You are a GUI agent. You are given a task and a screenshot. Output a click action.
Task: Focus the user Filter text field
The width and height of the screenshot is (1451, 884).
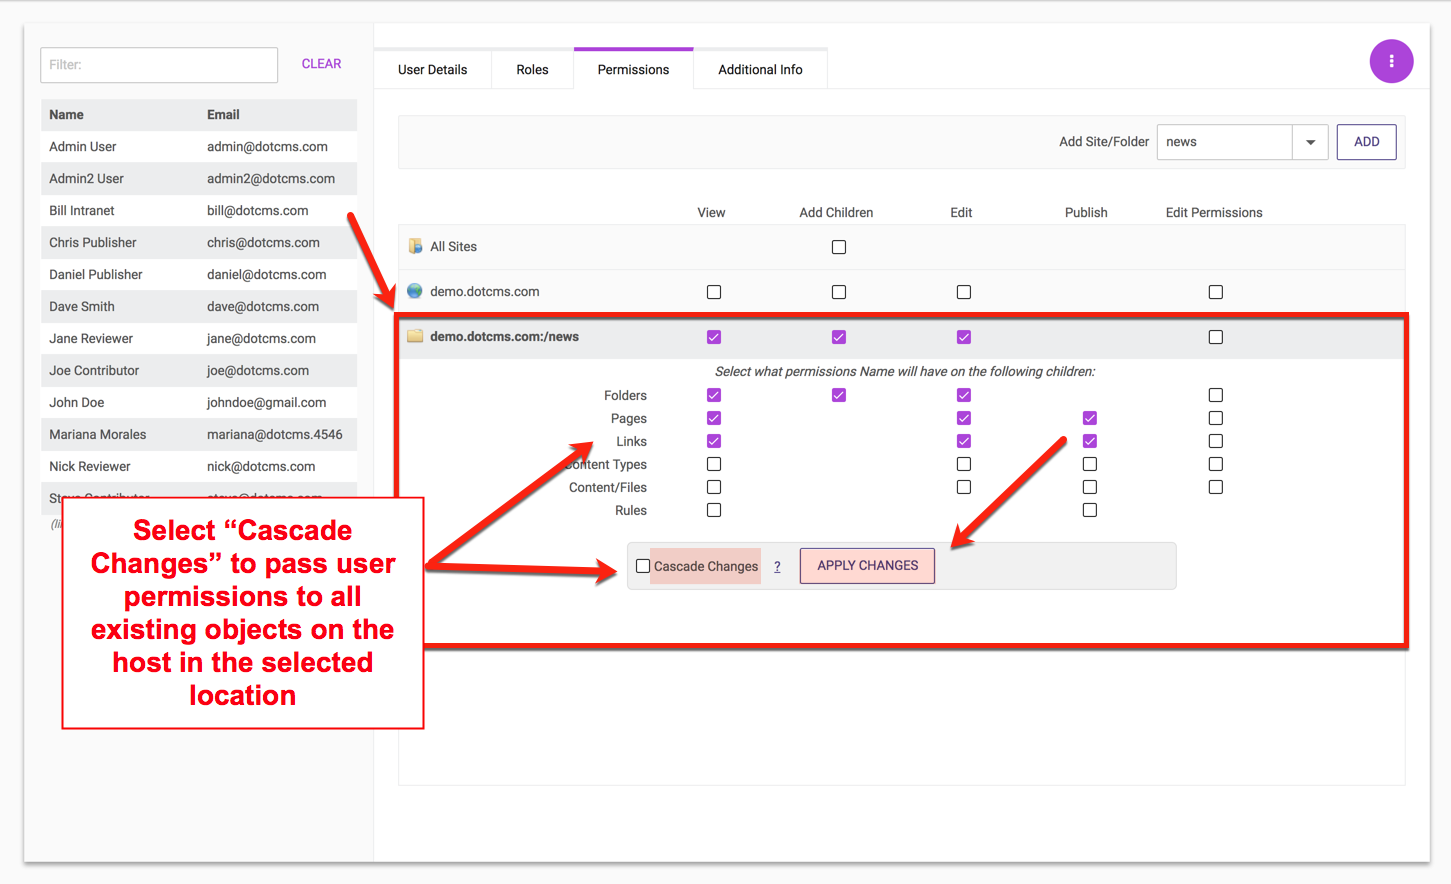159,65
